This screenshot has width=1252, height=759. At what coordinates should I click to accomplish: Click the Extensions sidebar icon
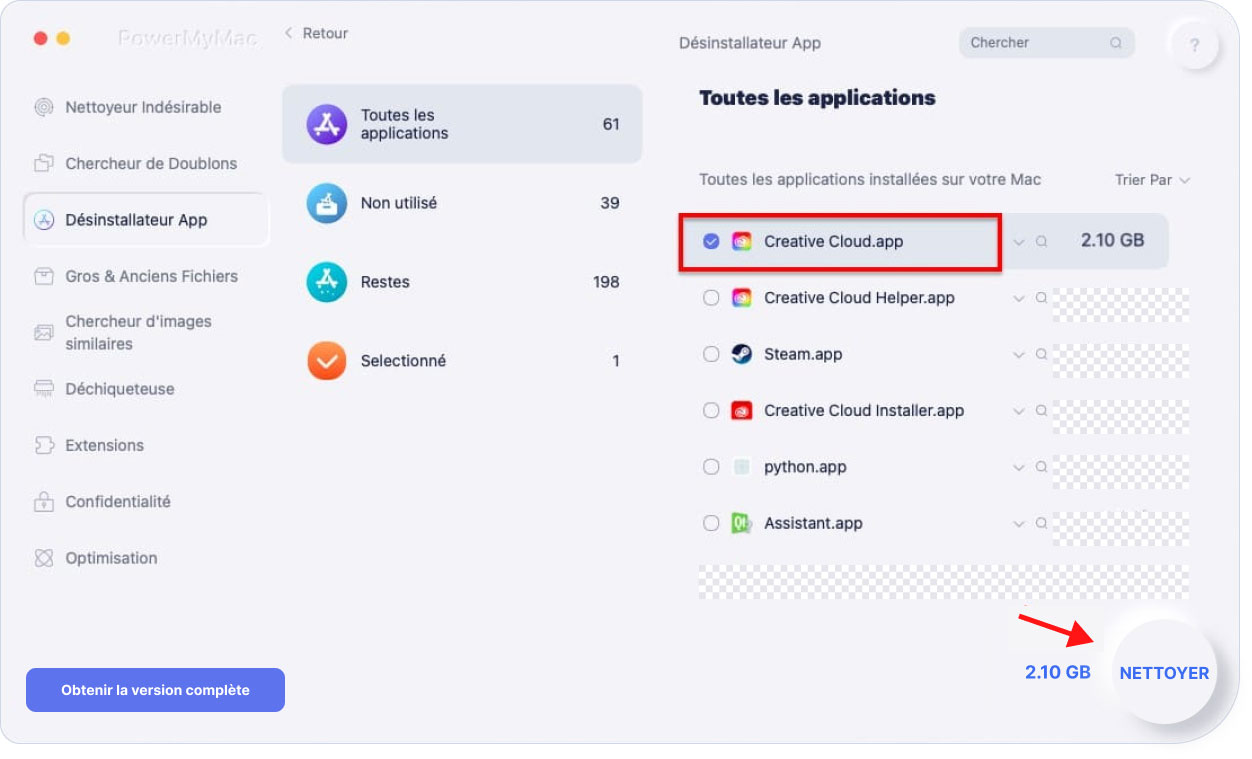(43, 445)
